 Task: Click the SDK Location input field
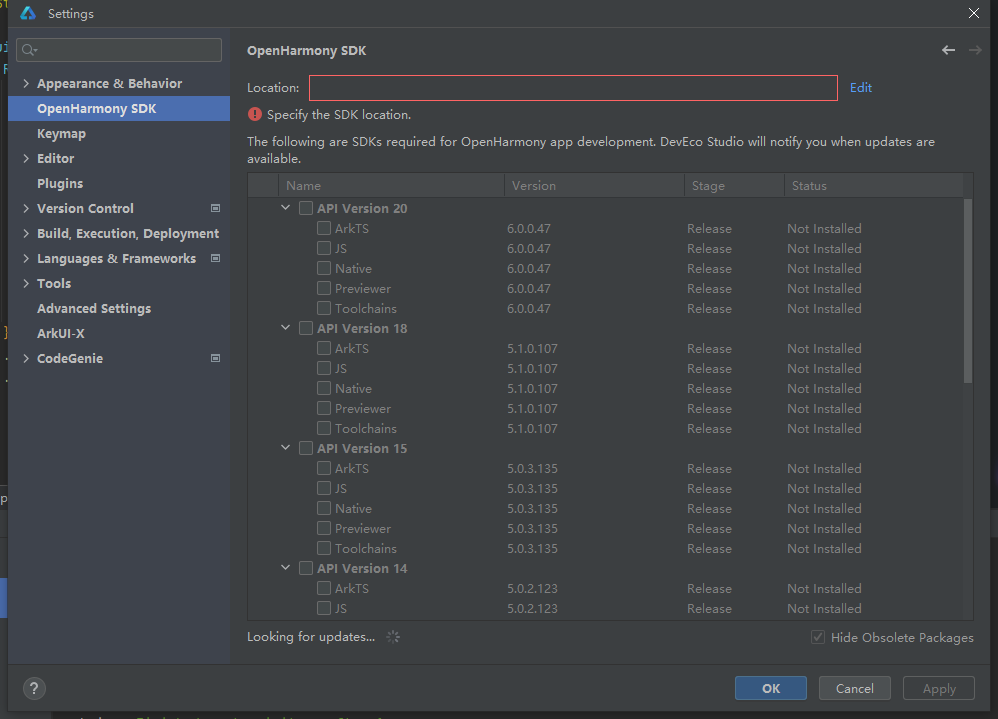573,88
